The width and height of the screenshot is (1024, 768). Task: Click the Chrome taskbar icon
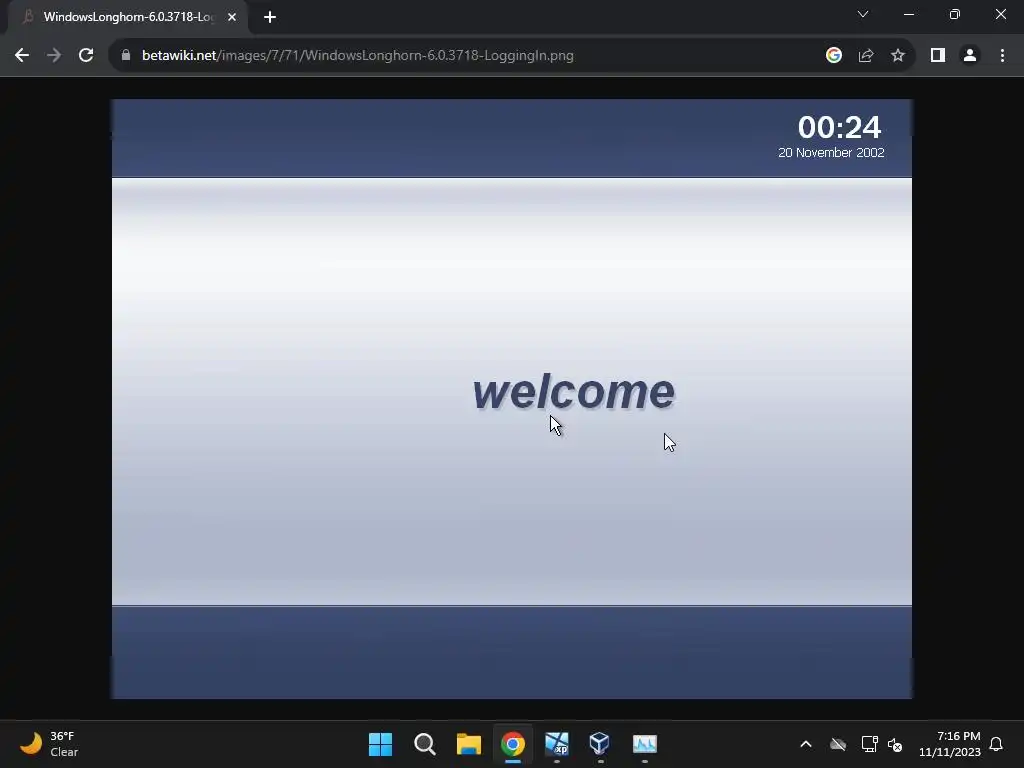(513, 744)
